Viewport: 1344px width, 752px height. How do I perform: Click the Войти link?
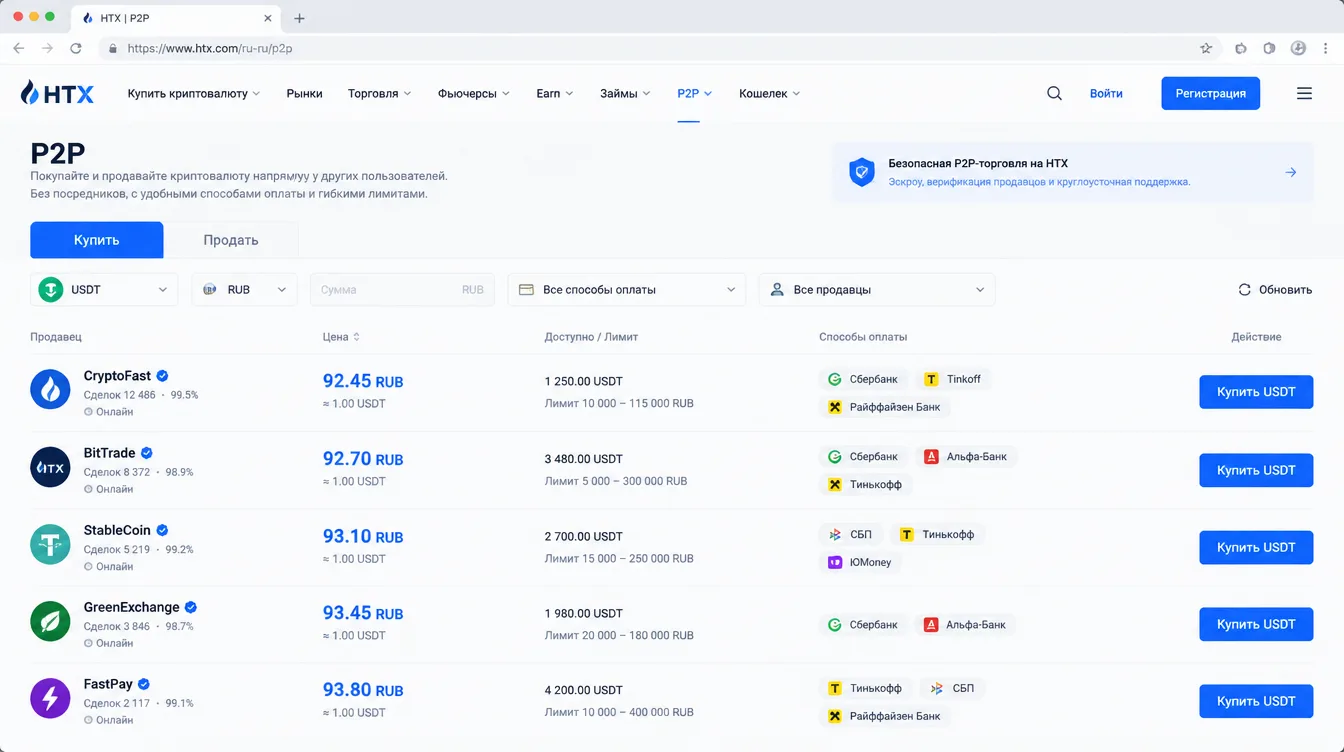1106,93
